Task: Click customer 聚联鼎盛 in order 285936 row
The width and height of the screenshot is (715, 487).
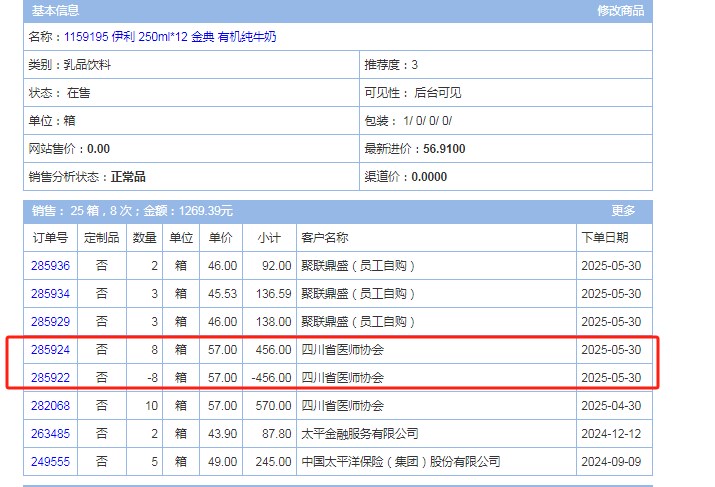Action: point(358,266)
